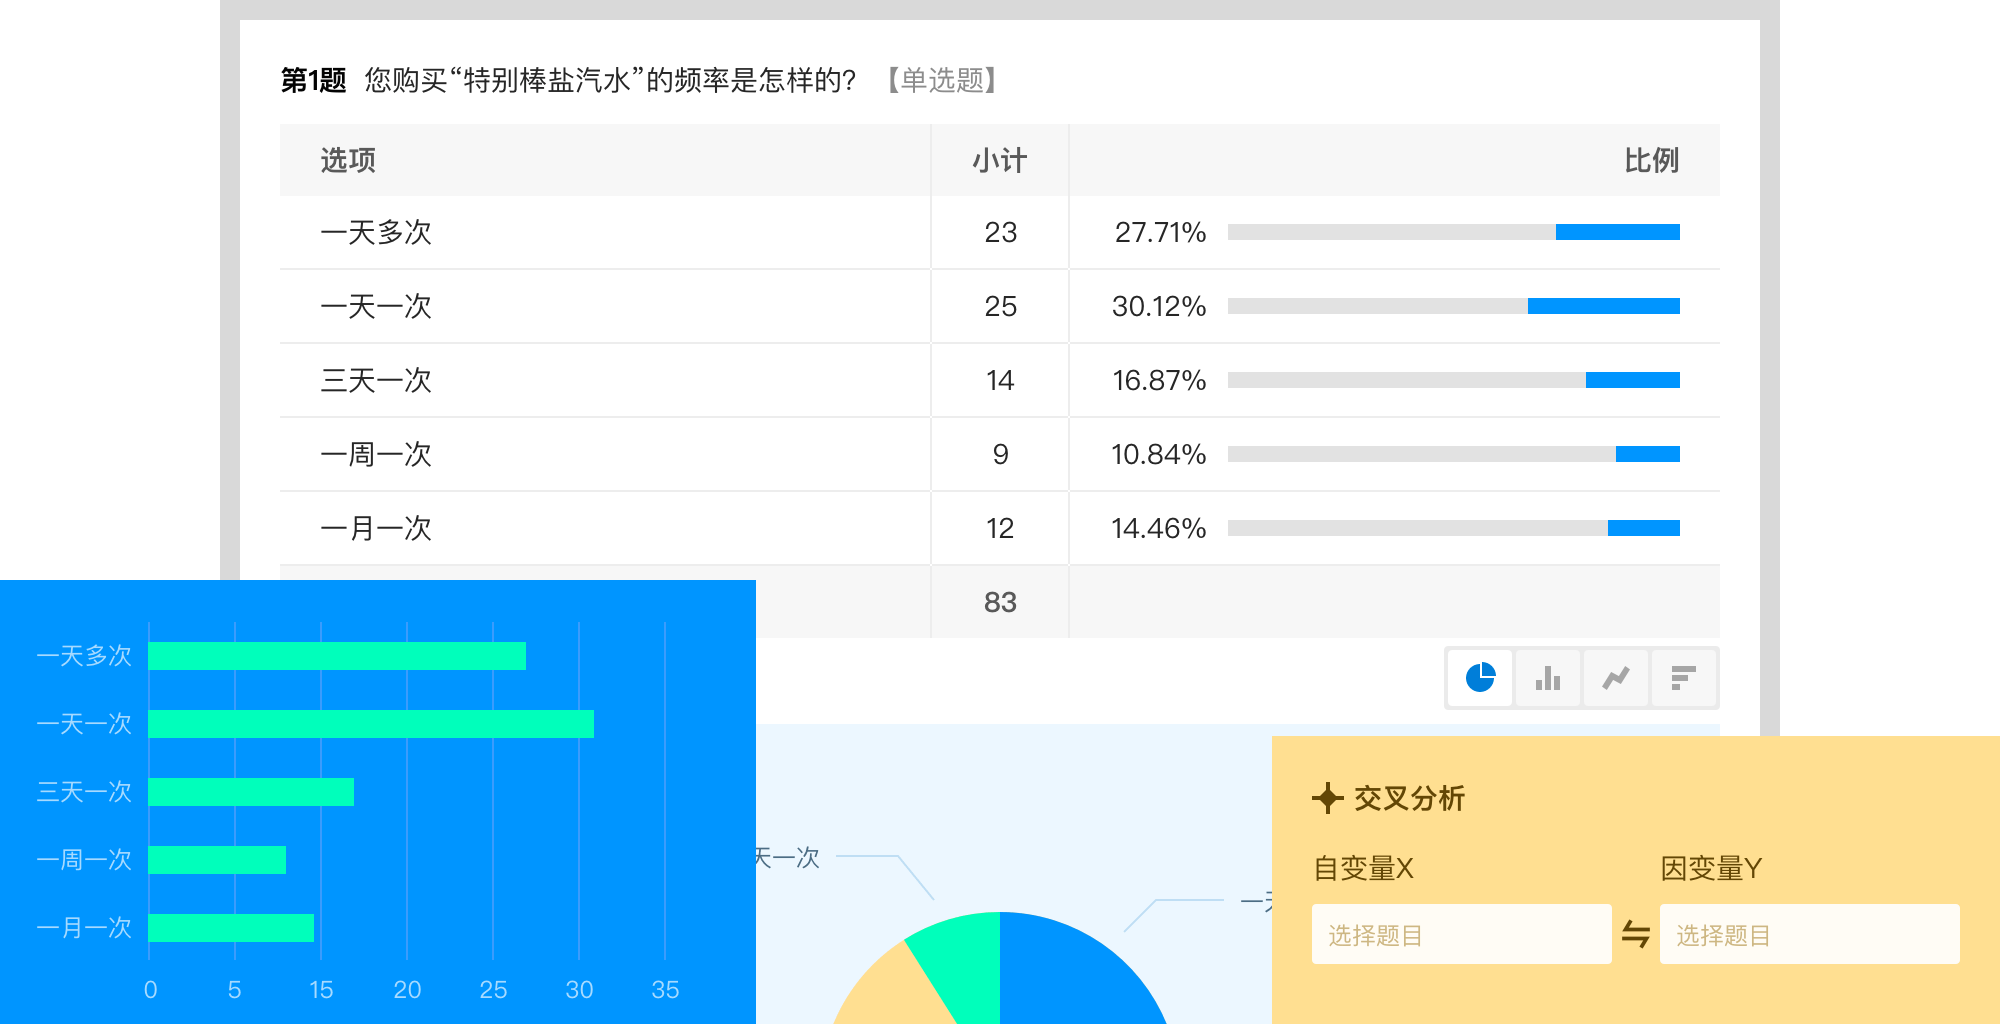Click the 因变量Y label

point(1711,868)
